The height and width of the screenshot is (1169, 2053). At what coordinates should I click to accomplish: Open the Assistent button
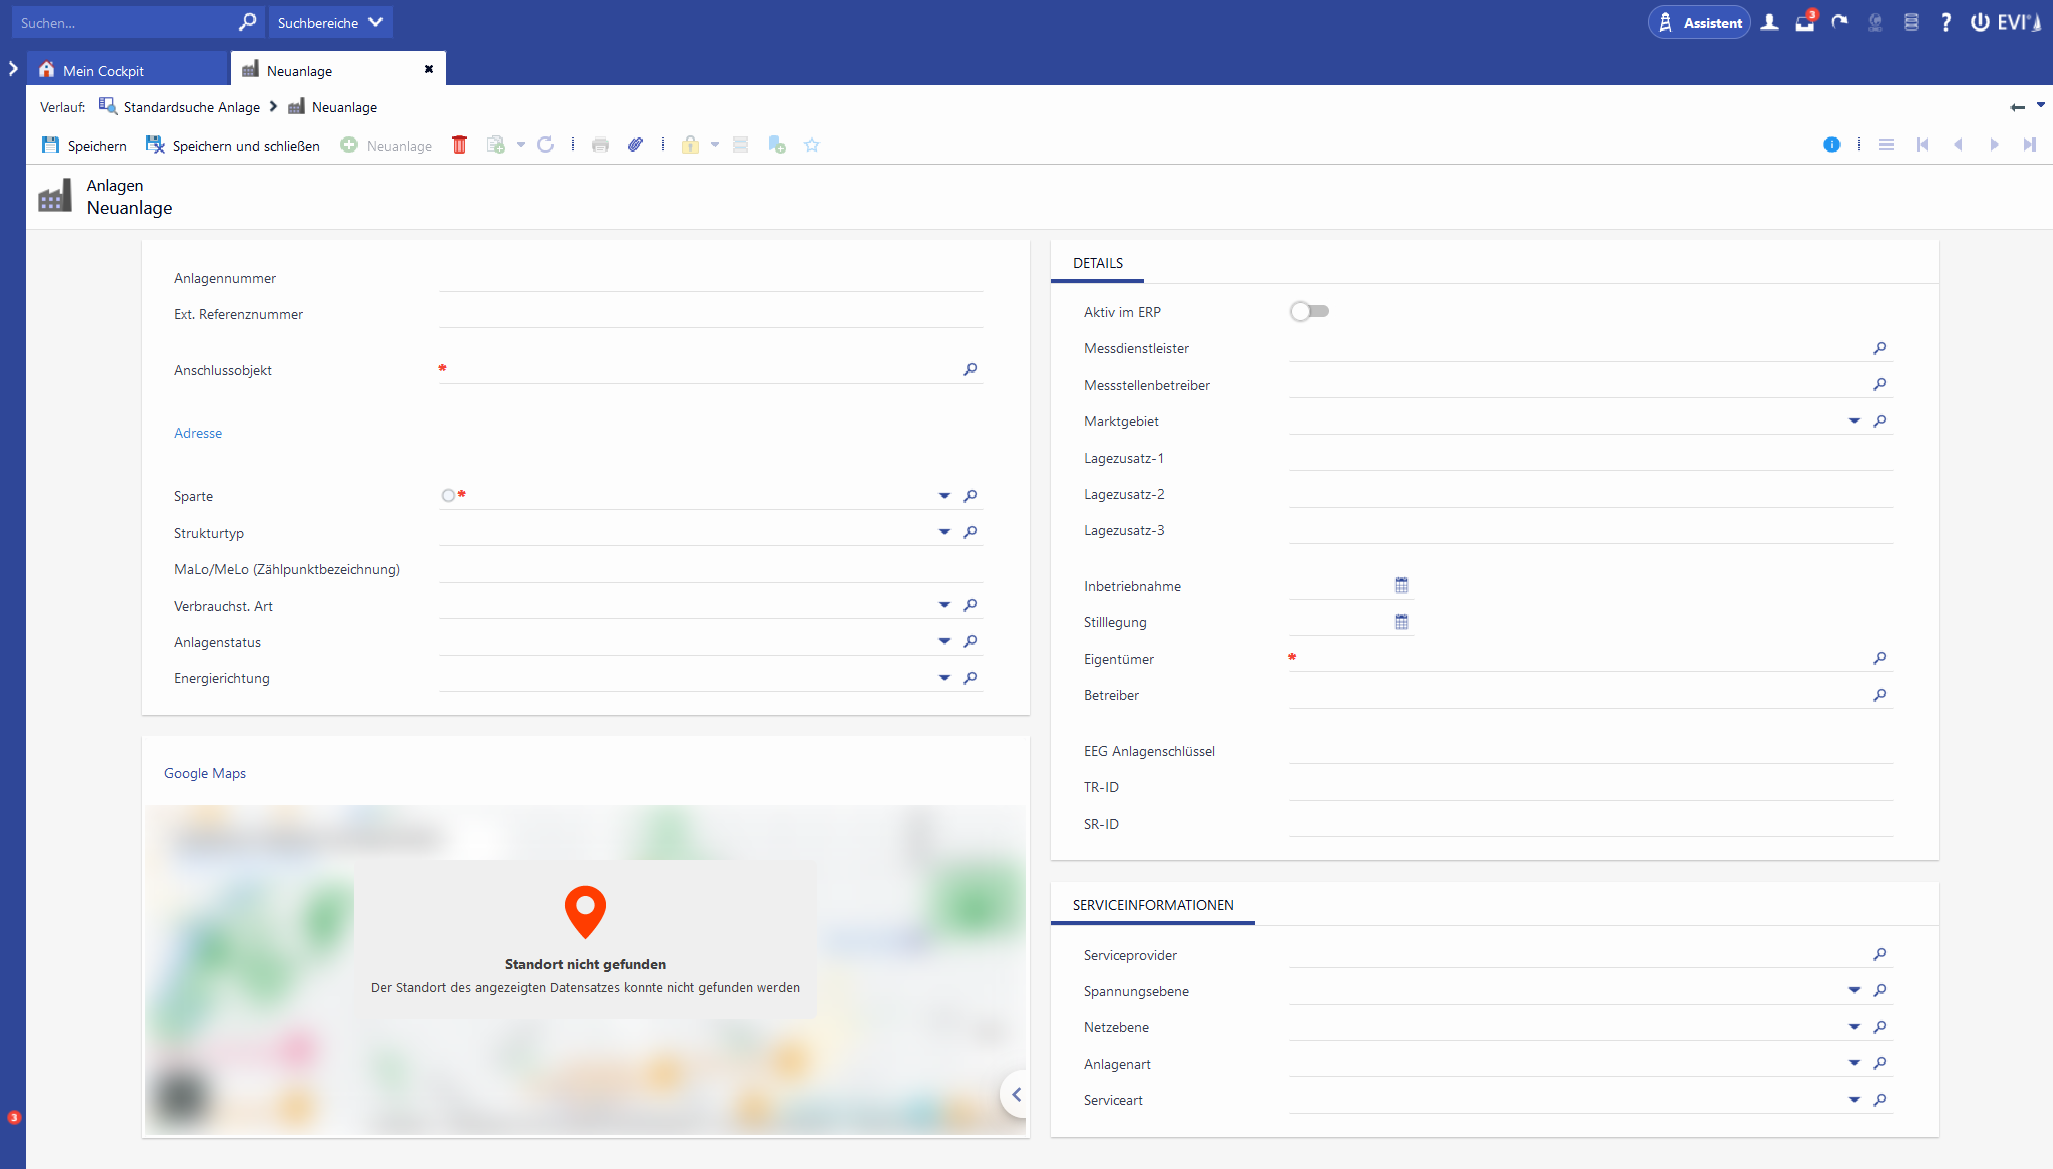[x=1699, y=23]
